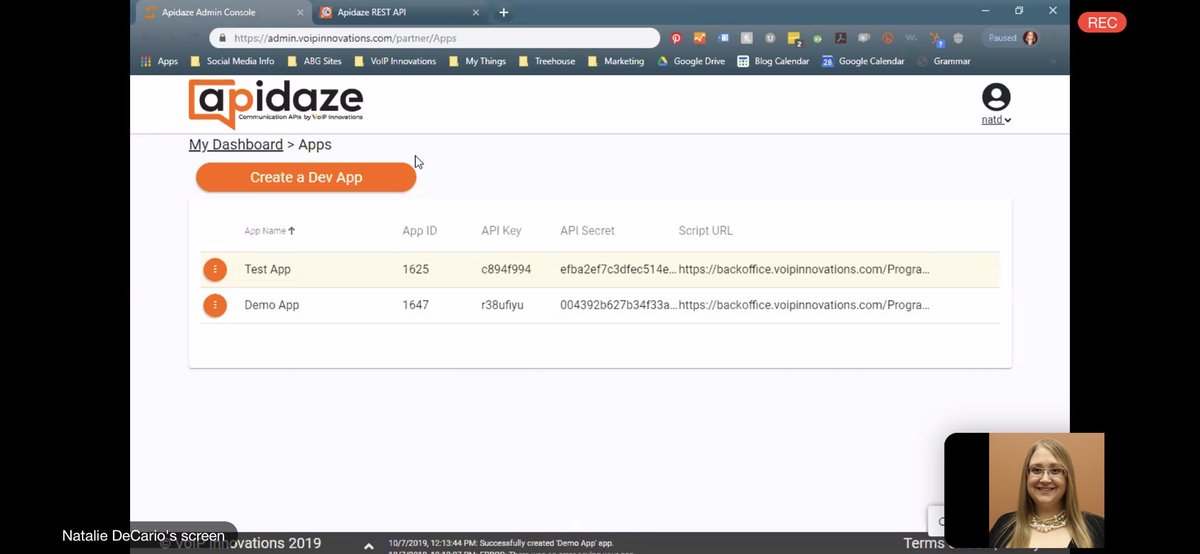Click the yellow sticky note extension icon
This screenshot has width=1200, height=554.
pos(794,39)
